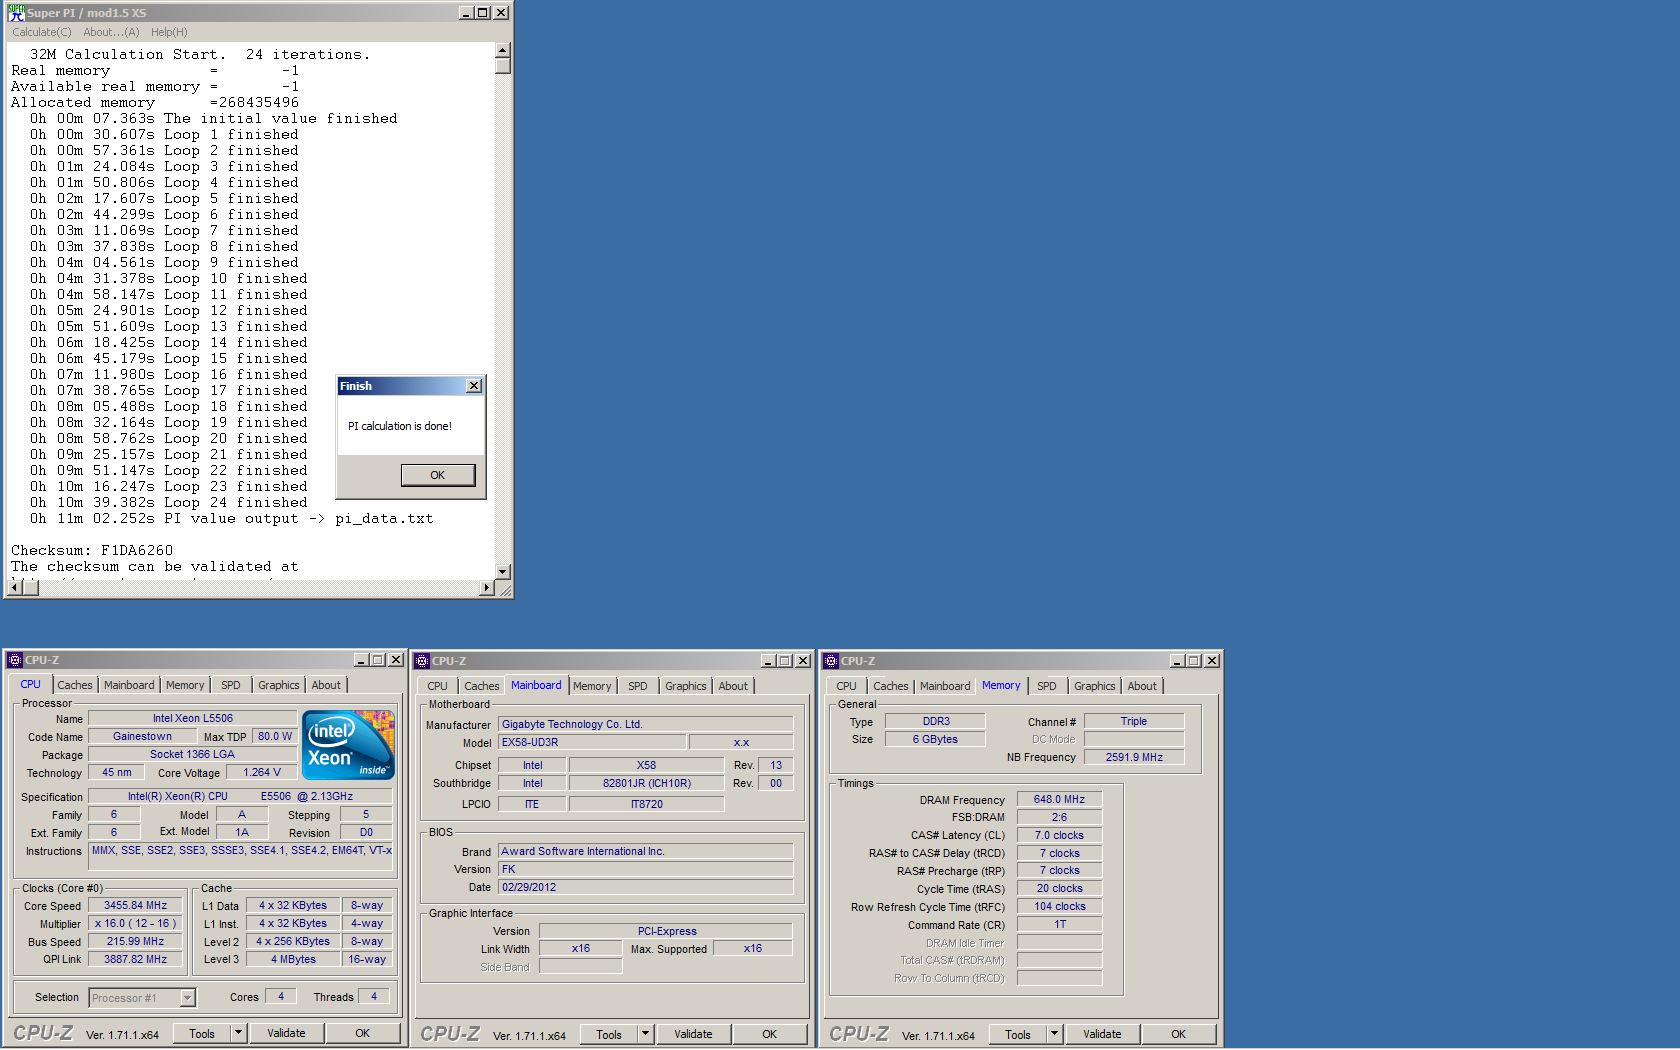Click the CPU-Z icon in the Memory window title bar
This screenshot has height=1050, width=1680.
830,661
